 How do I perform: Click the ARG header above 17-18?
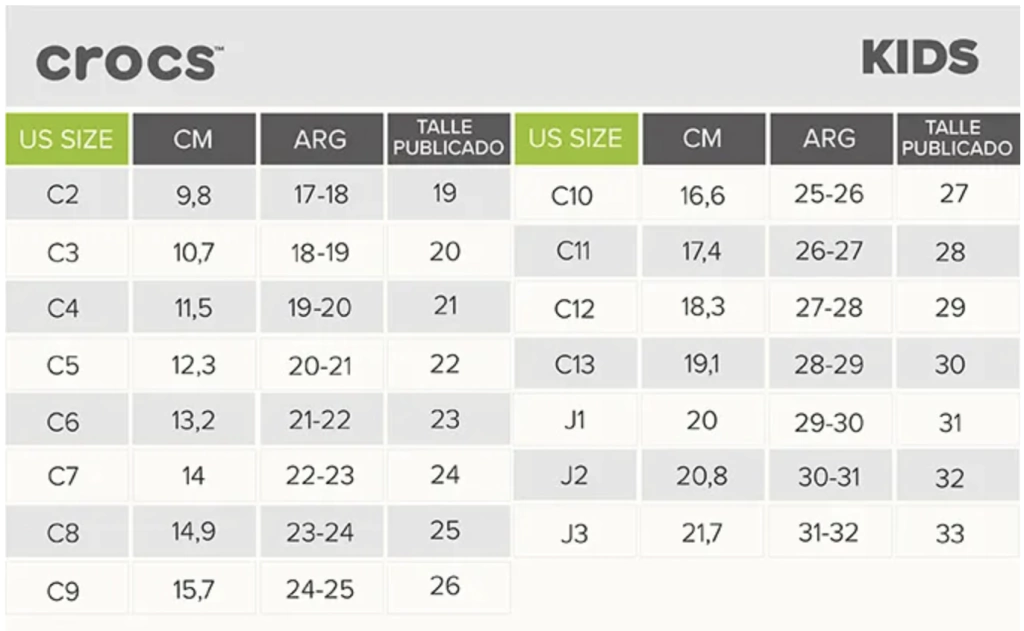pos(320,139)
